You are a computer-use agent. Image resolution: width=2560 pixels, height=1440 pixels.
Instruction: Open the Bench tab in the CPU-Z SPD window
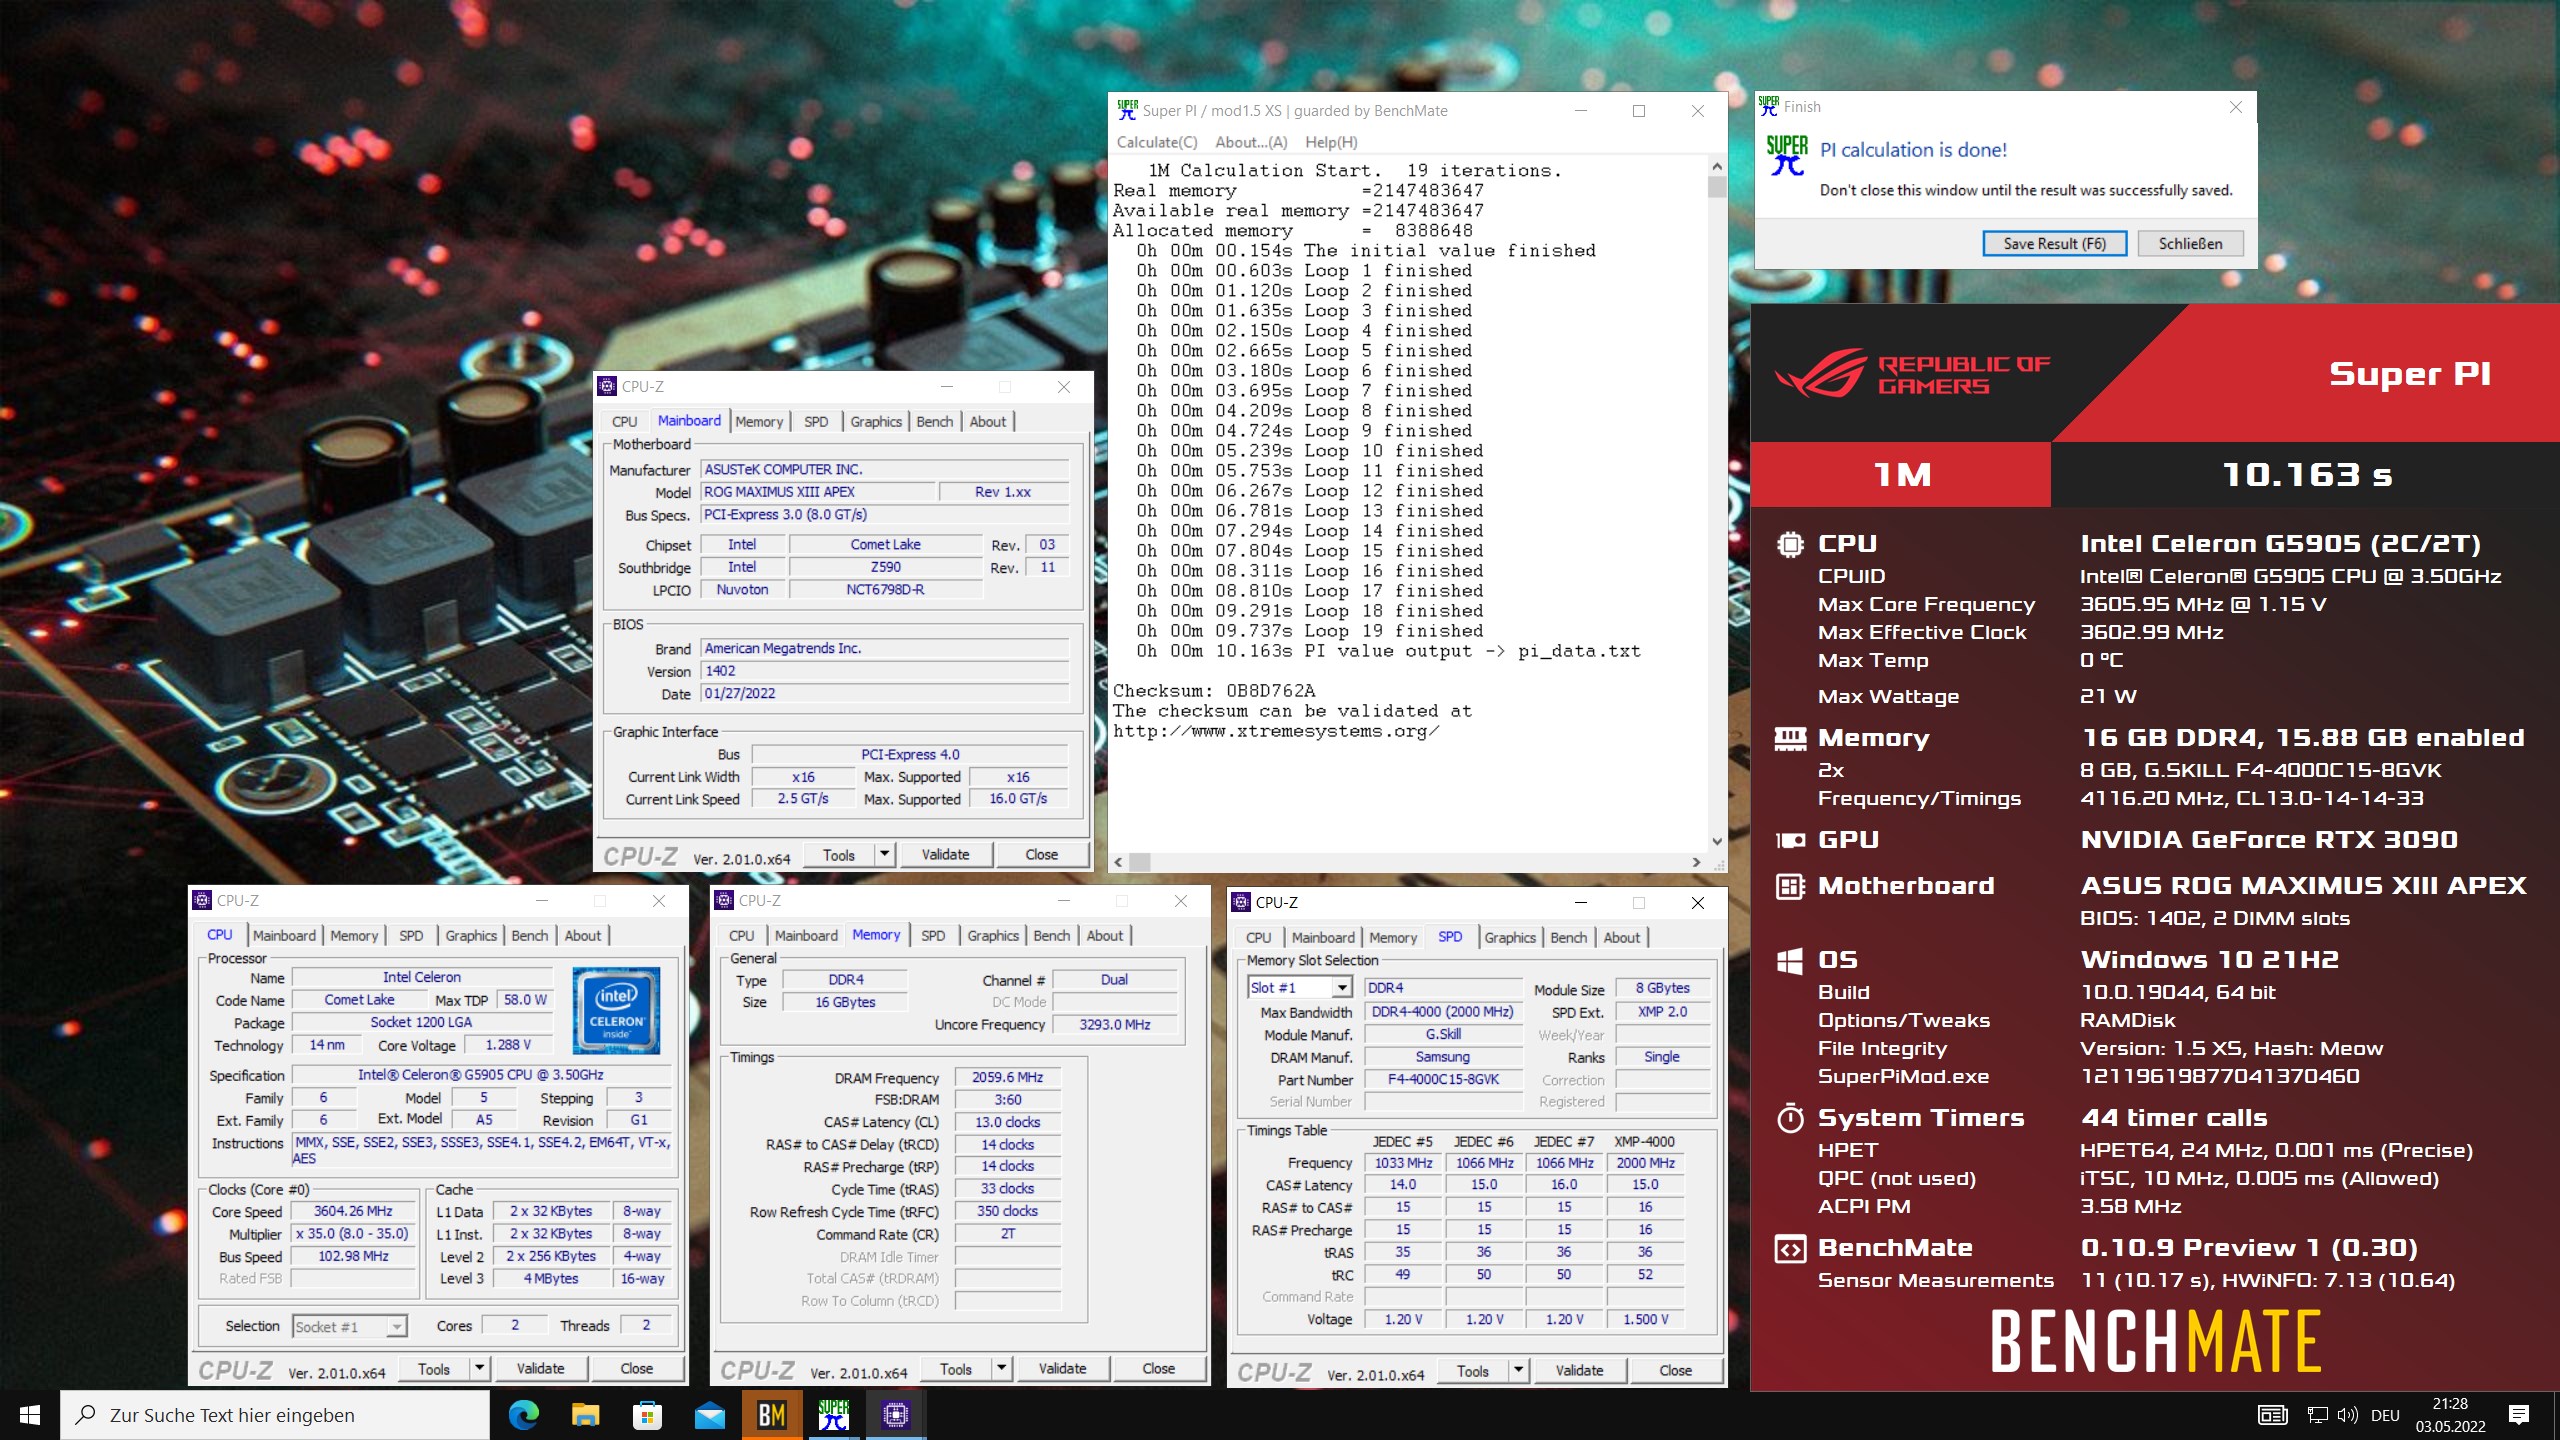pyautogui.click(x=1568, y=938)
